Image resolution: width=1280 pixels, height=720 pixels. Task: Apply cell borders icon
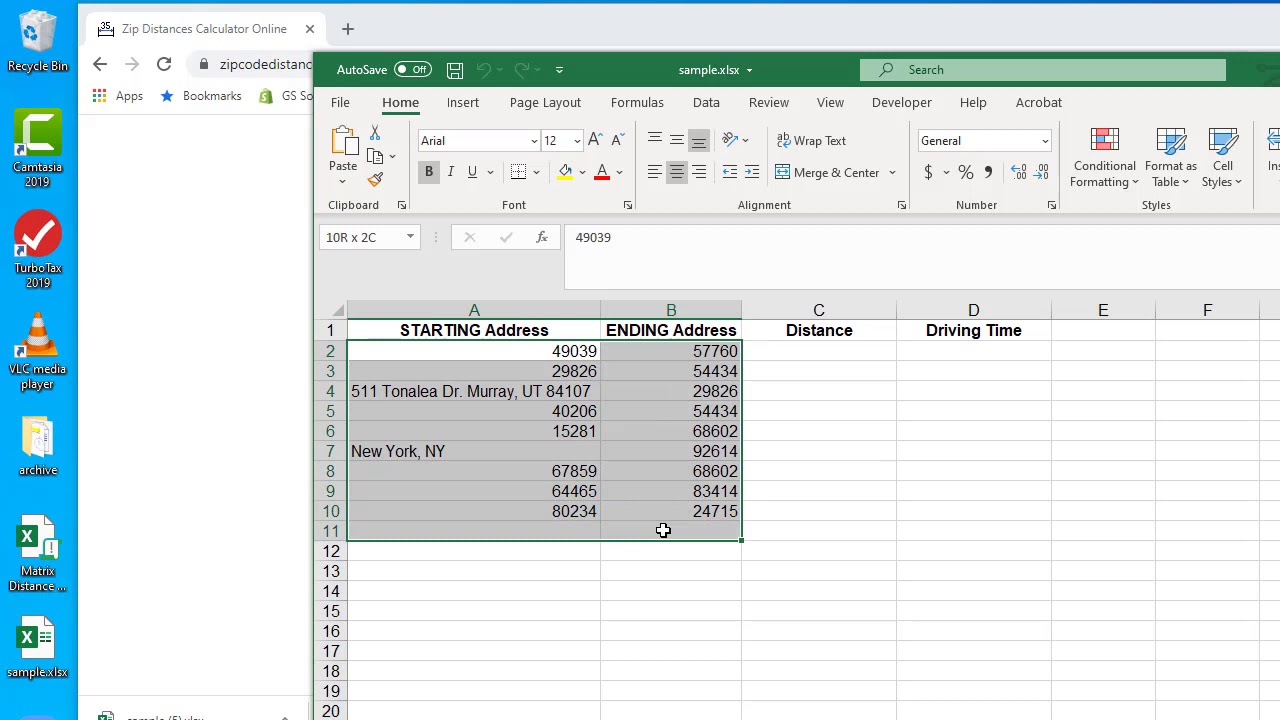[x=518, y=172]
